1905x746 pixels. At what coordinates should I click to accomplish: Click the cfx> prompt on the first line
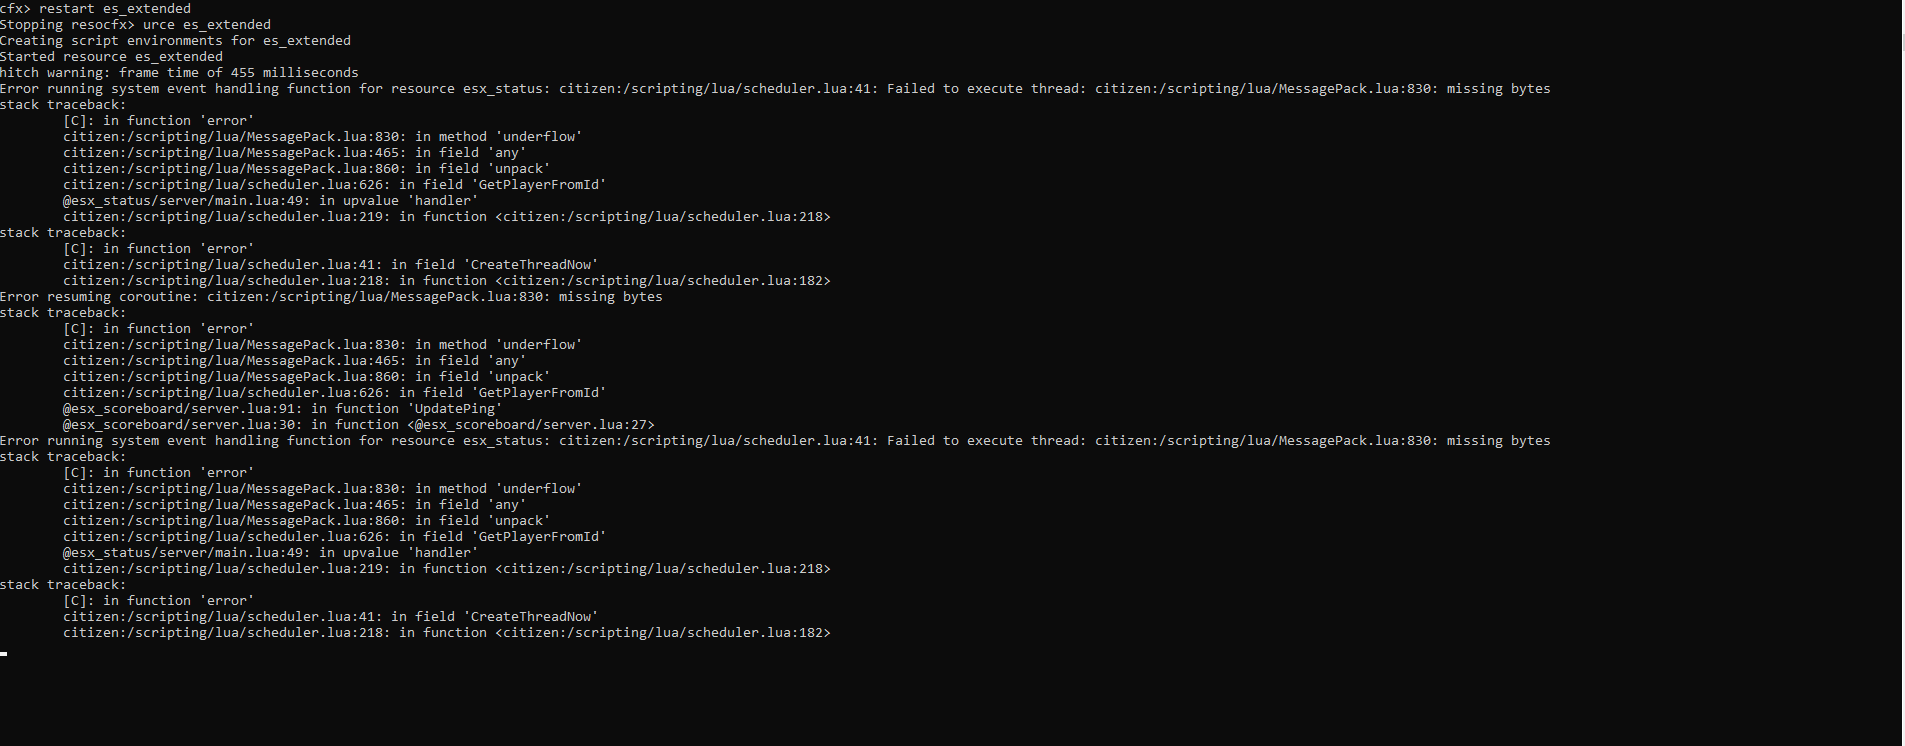pyautogui.click(x=15, y=8)
